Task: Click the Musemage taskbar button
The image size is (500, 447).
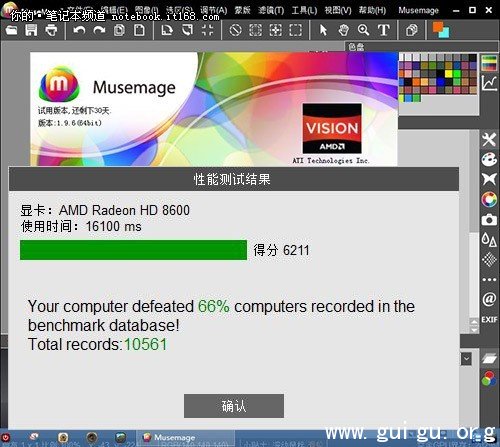Action: (x=185, y=437)
